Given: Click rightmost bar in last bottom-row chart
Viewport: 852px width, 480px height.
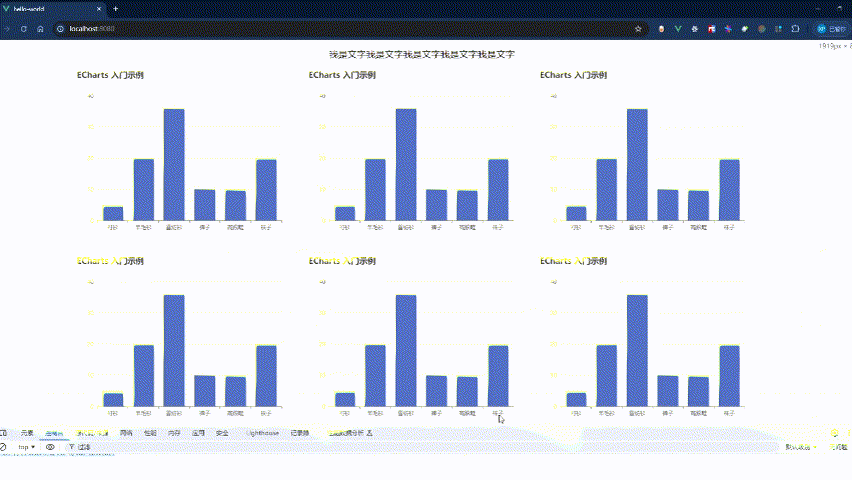Looking at the screenshot, I should [x=729, y=376].
